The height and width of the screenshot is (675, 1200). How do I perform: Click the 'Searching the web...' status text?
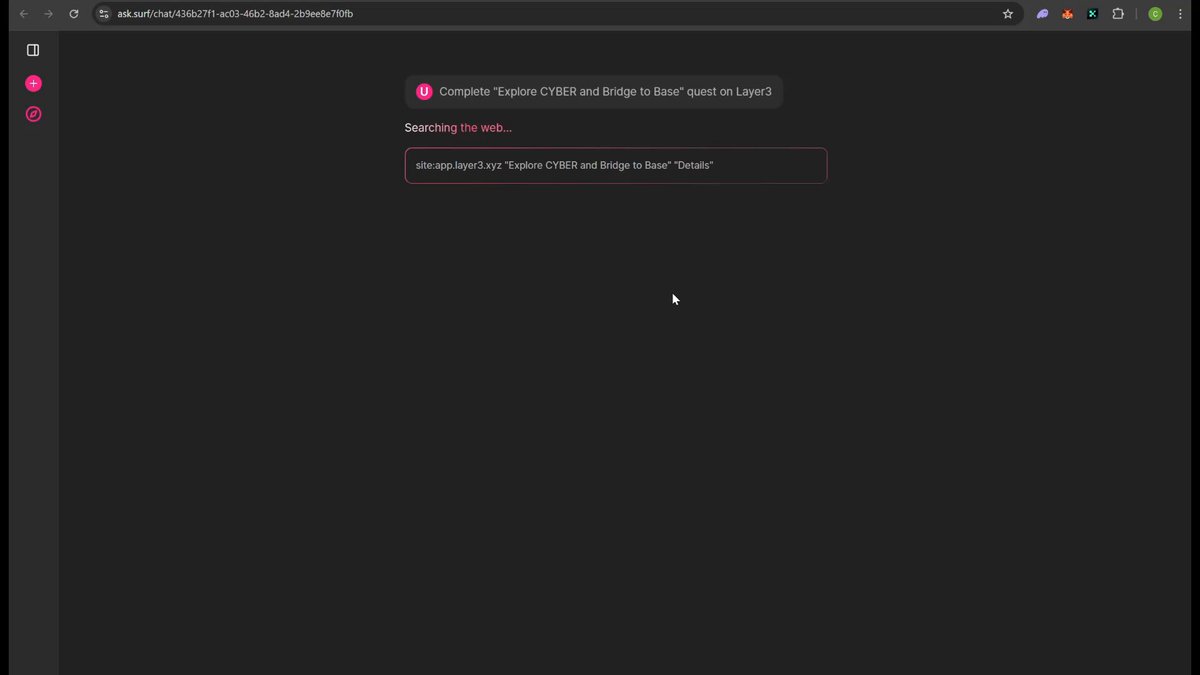pyautogui.click(x=458, y=128)
